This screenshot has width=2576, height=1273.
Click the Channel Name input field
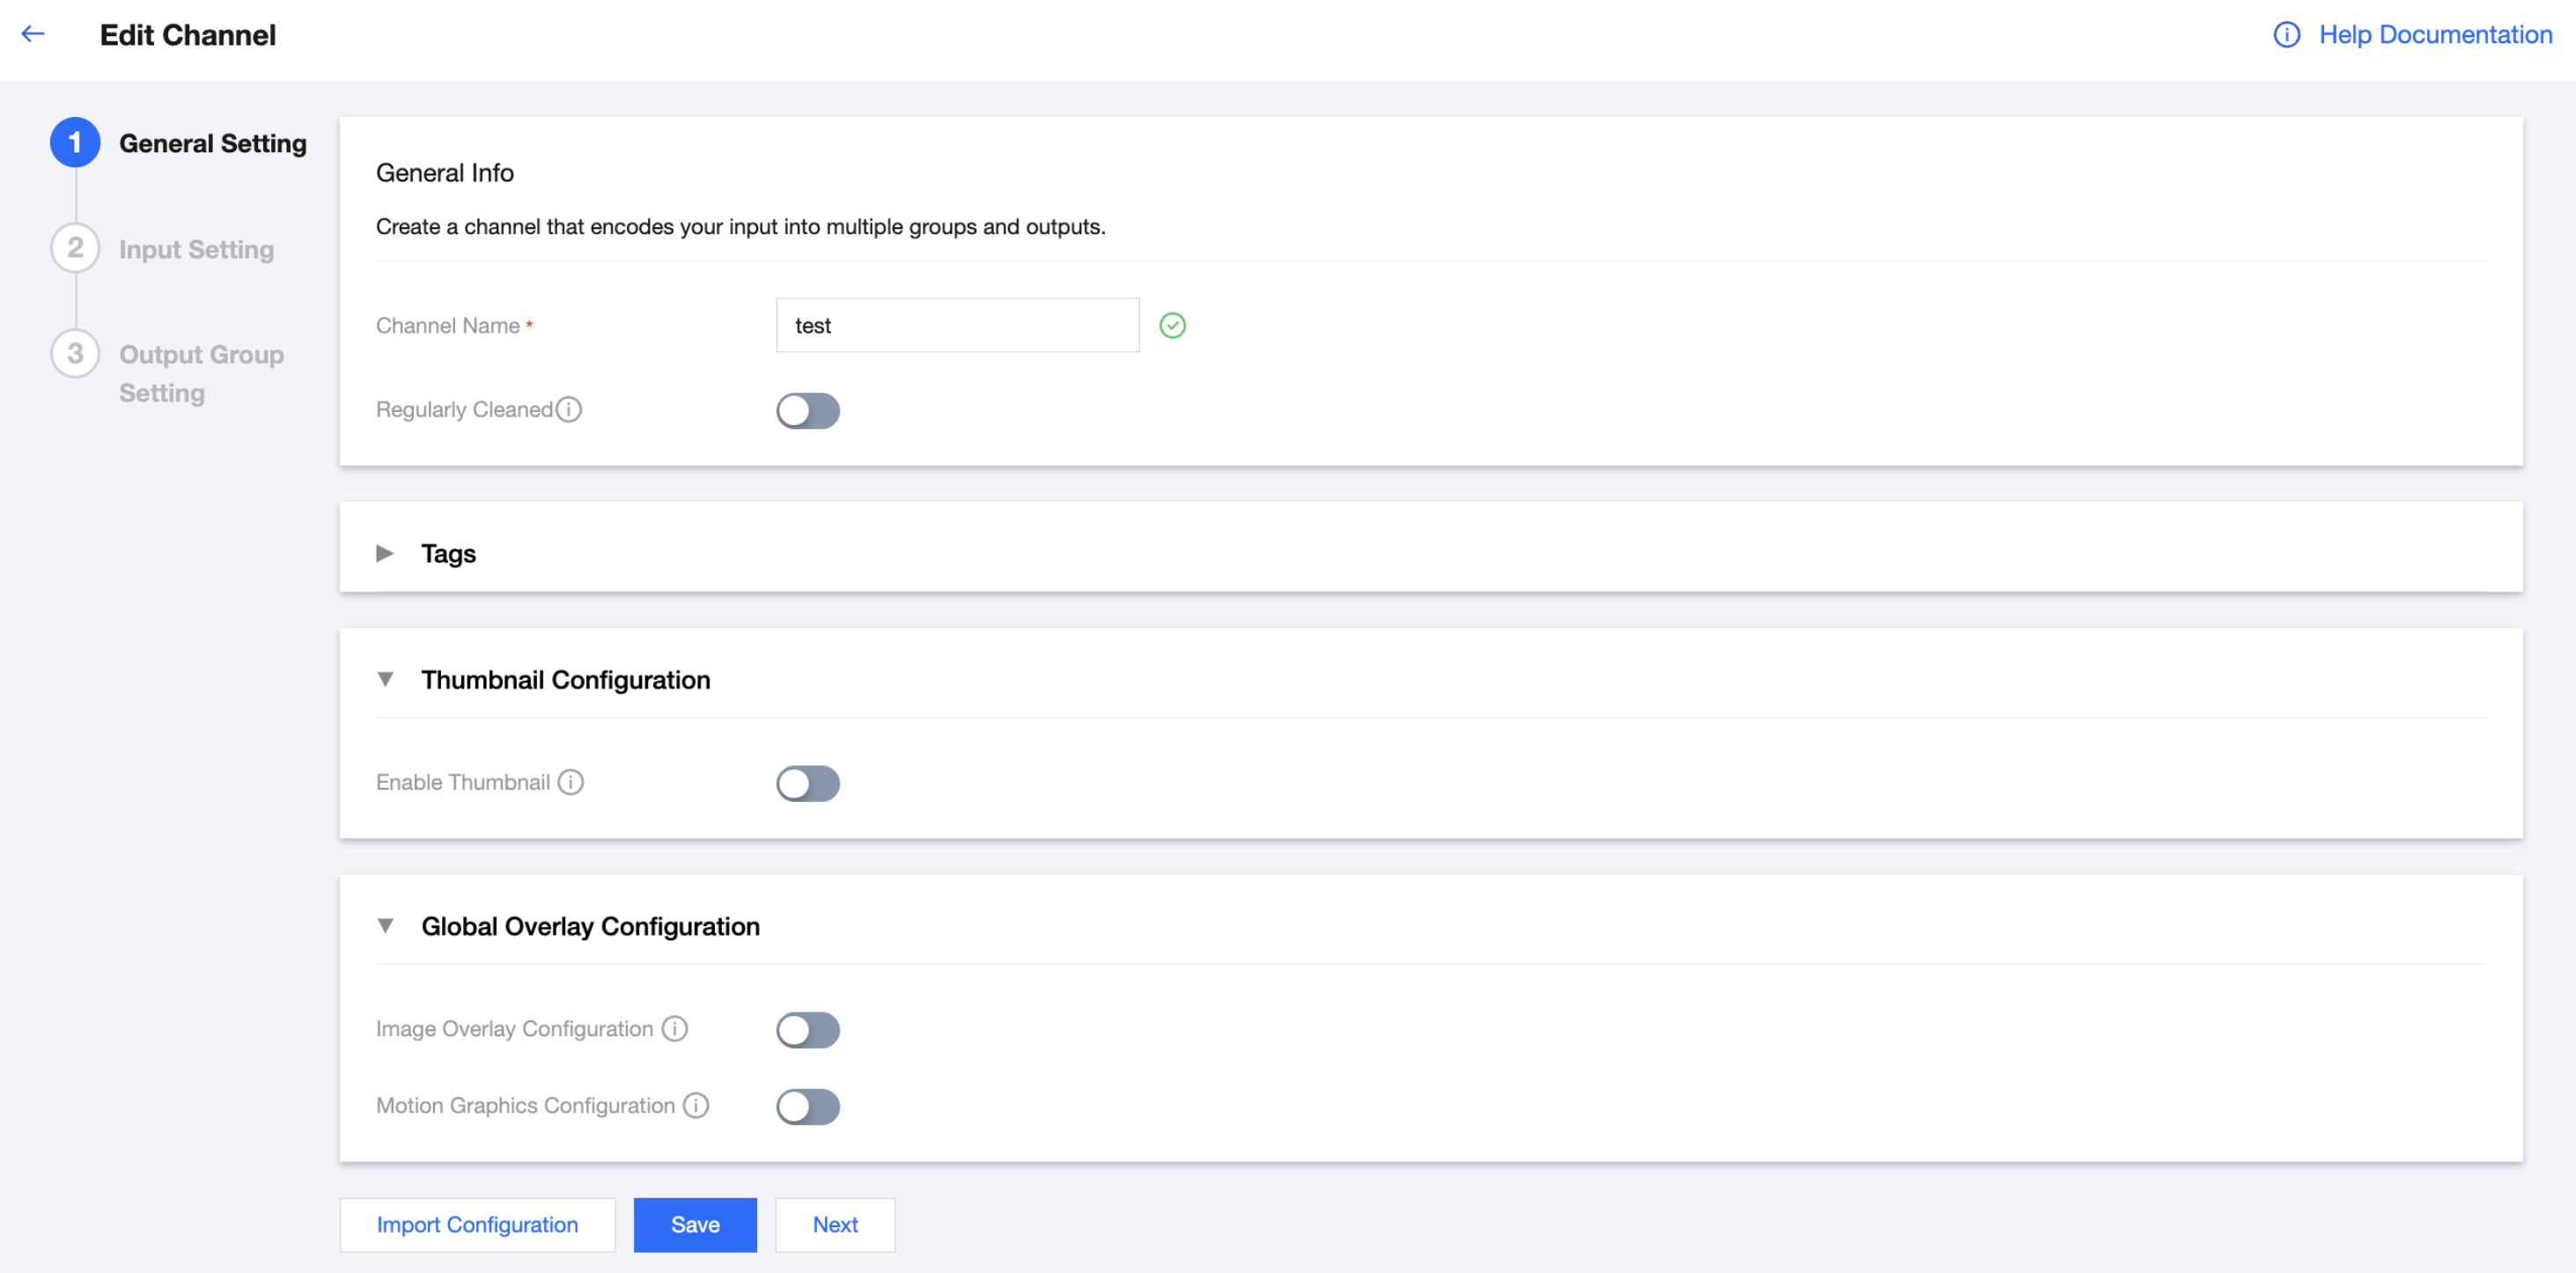click(x=957, y=326)
